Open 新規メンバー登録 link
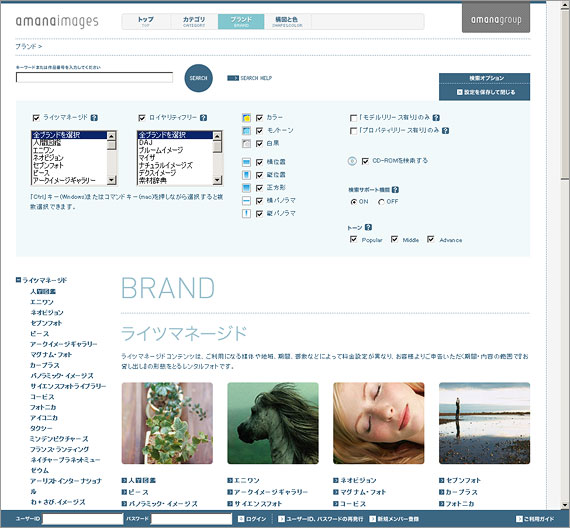This screenshot has height=528, width=570. (x=394, y=519)
